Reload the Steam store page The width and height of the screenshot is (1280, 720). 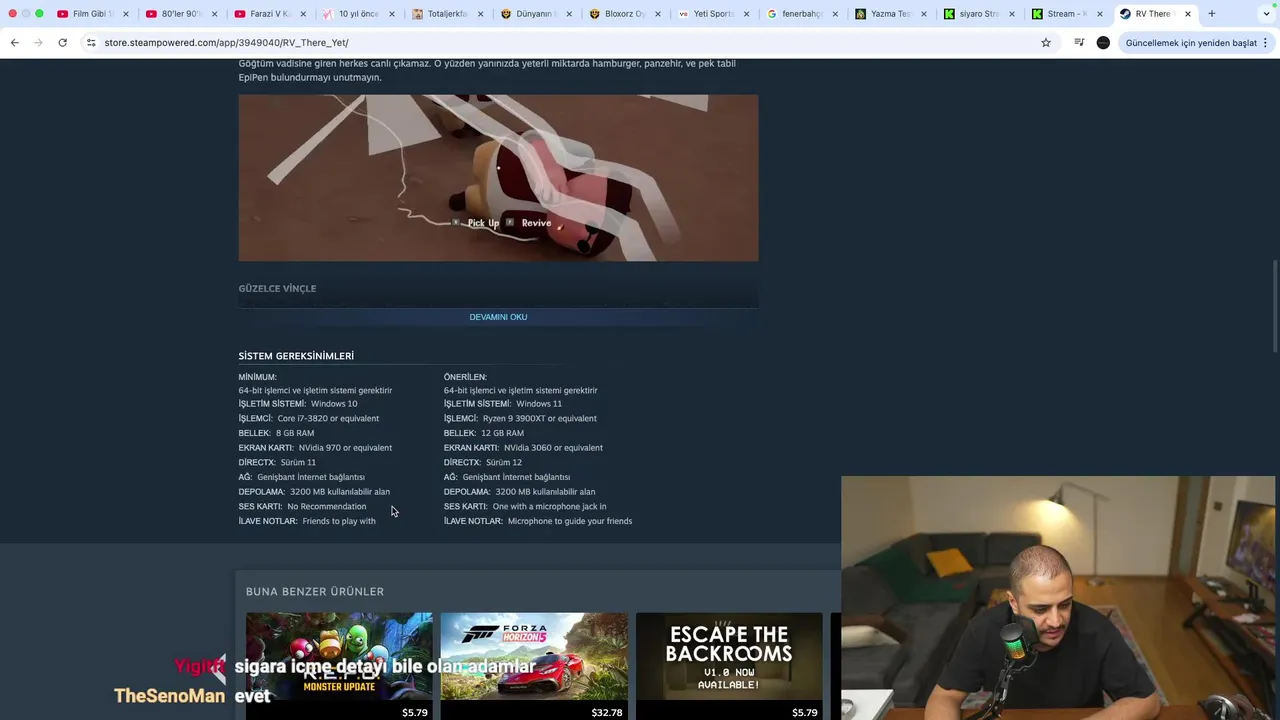coord(62,43)
